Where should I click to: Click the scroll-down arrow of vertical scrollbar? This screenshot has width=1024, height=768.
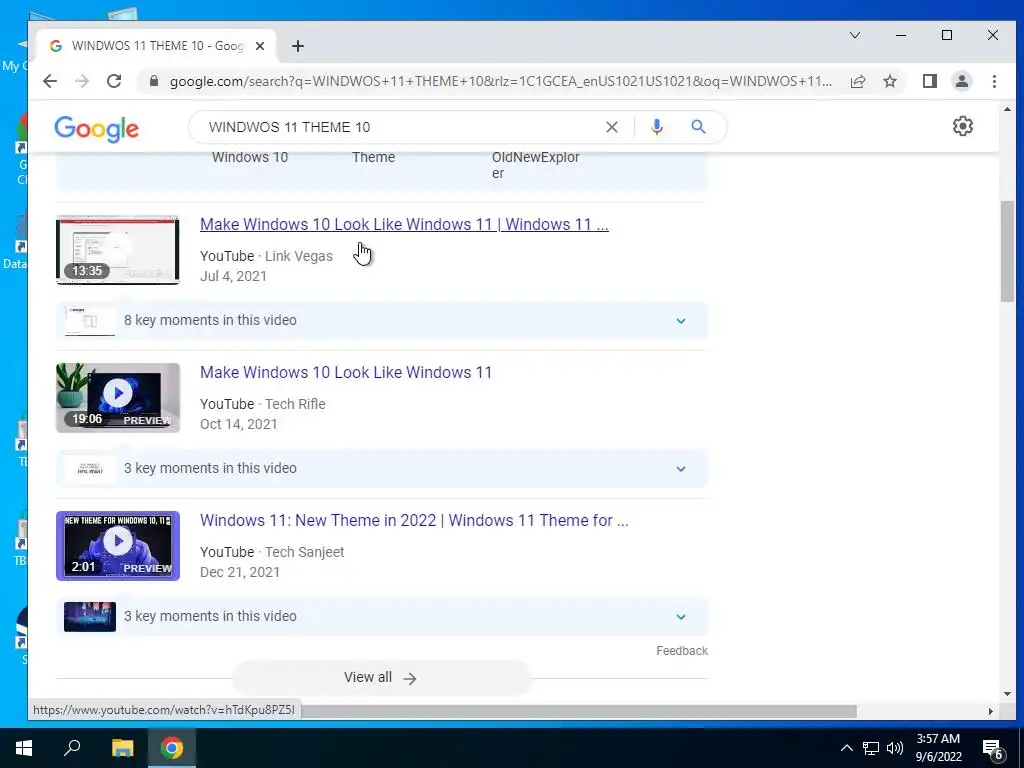pyautogui.click(x=1007, y=694)
